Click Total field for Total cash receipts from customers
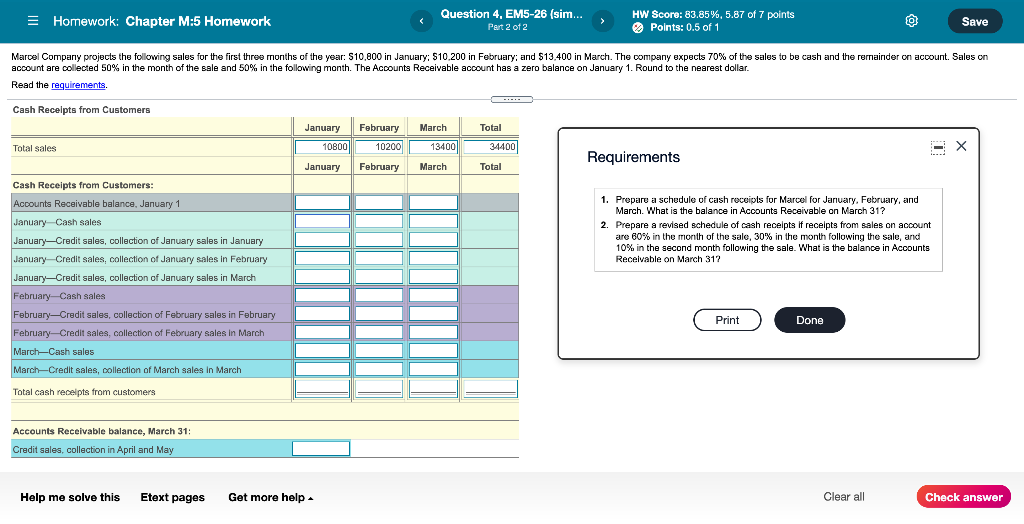 pos(490,390)
